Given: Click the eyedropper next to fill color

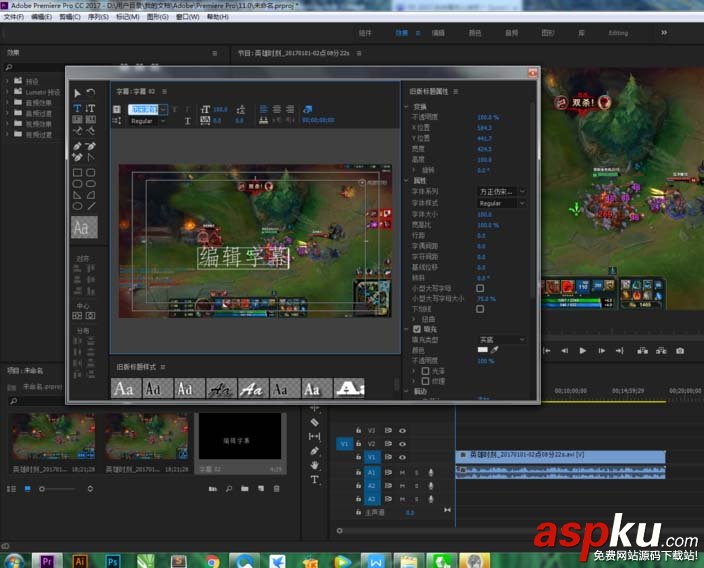Looking at the screenshot, I should (x=494, y=350).
